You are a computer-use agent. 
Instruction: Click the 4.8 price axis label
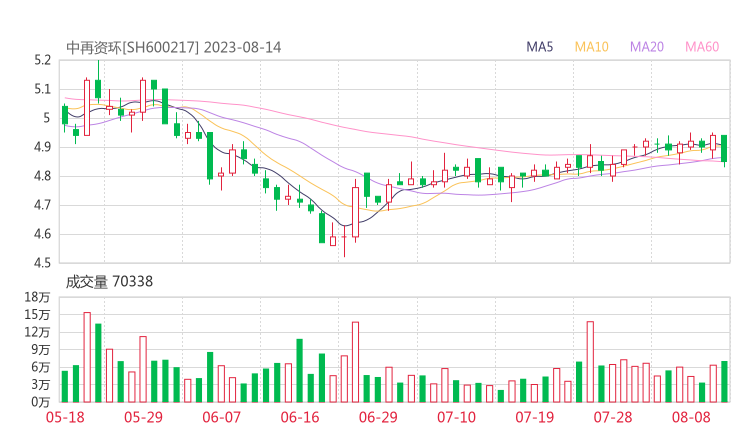(x=42, y=176)
